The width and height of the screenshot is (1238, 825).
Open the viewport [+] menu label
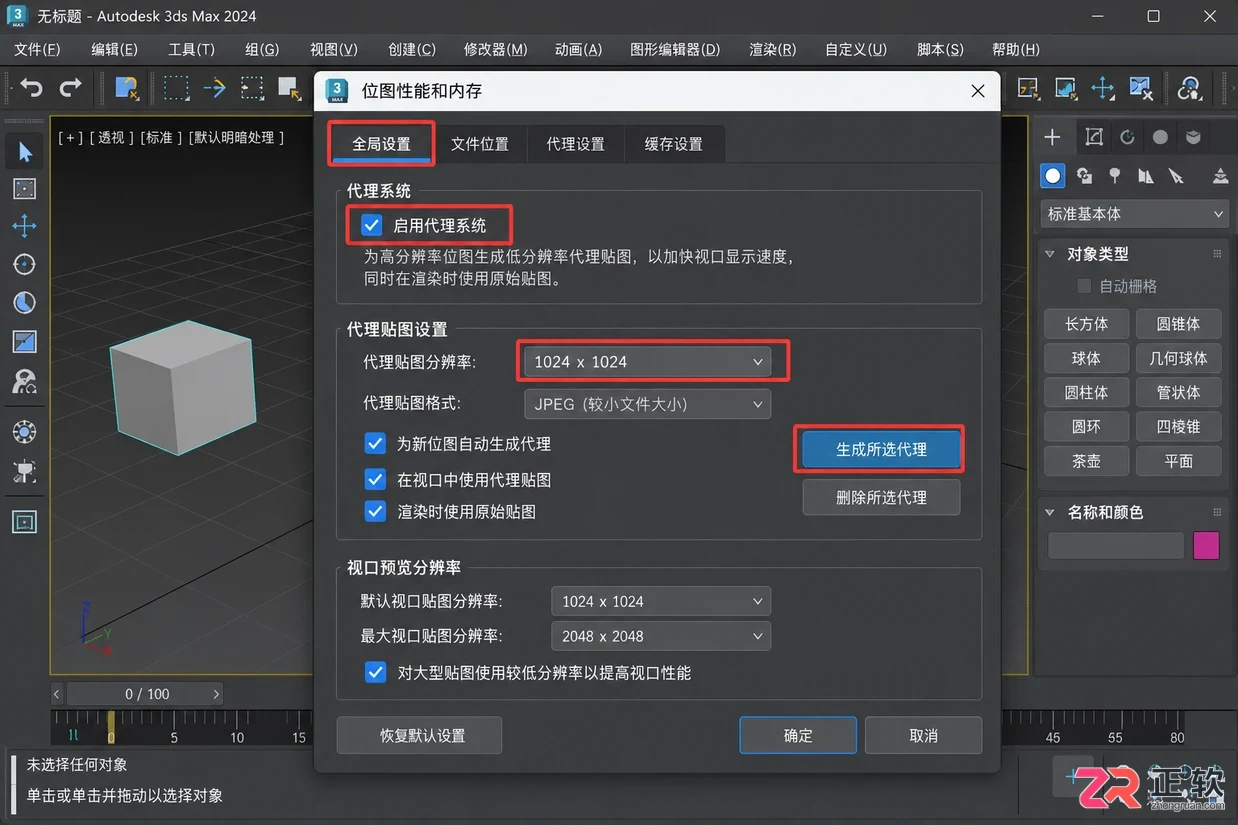(x=70, y=137)
